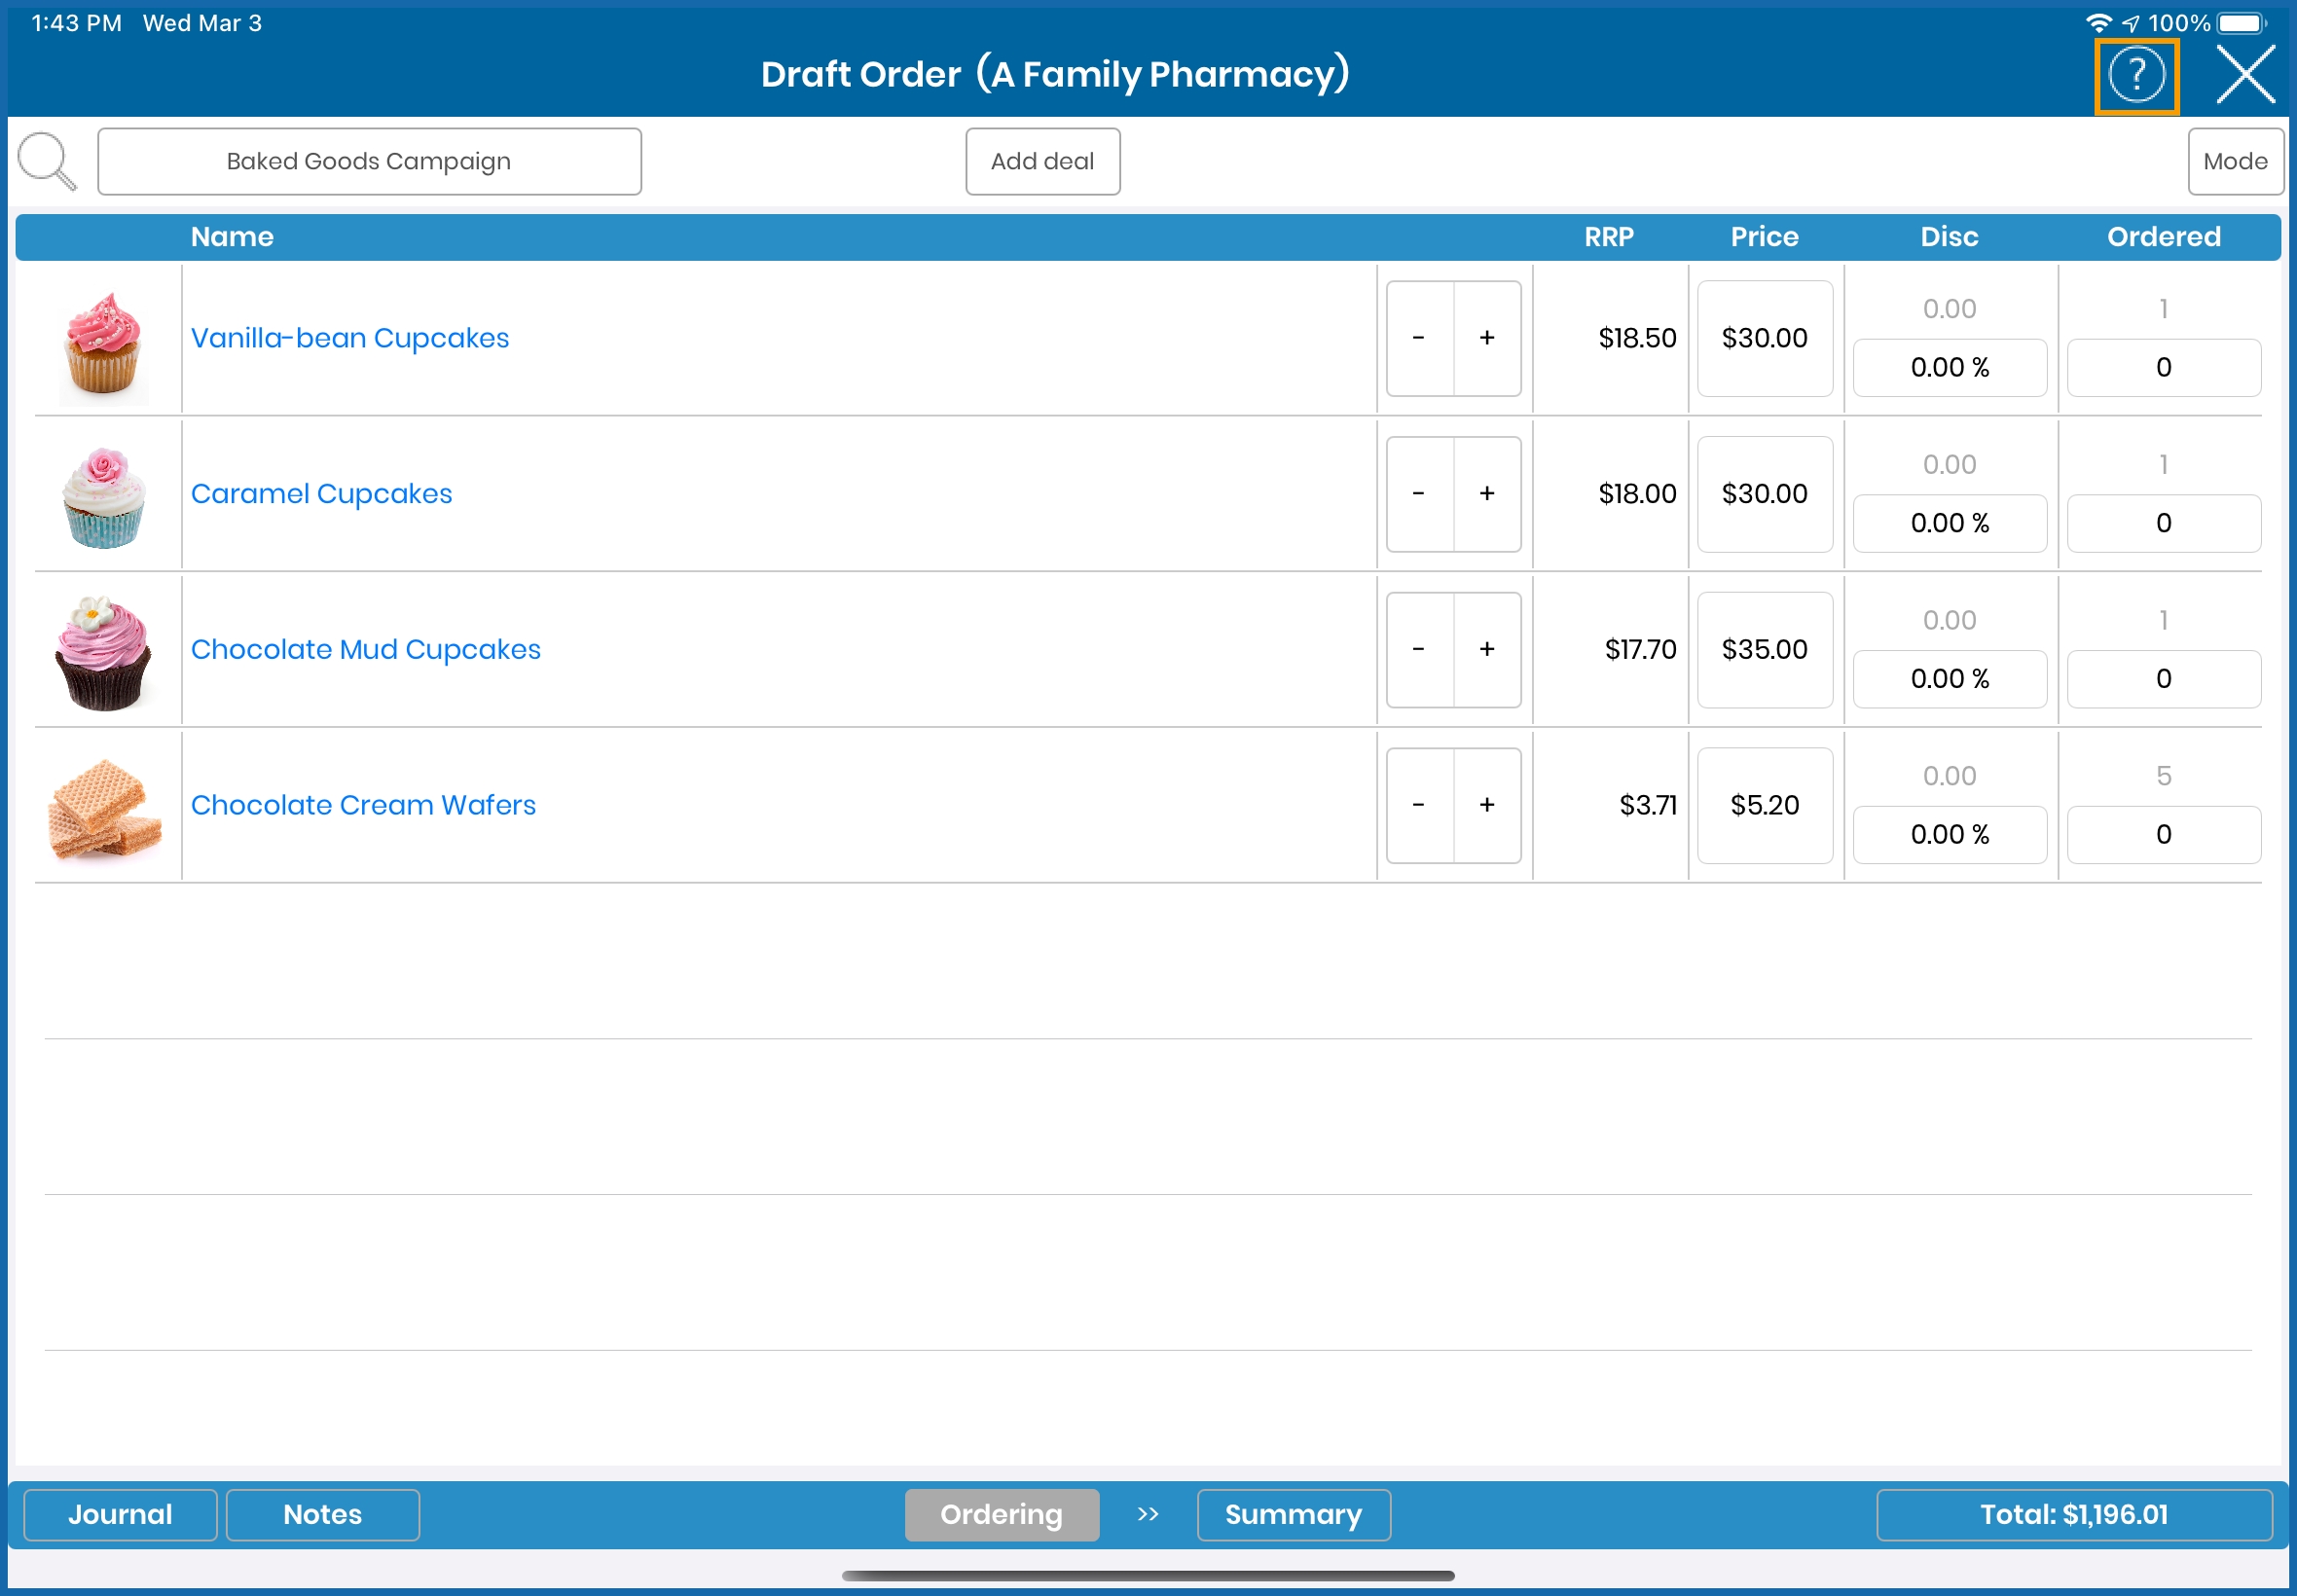Open Chocolate Mud Cupcakes product link

tap(365, 650)
